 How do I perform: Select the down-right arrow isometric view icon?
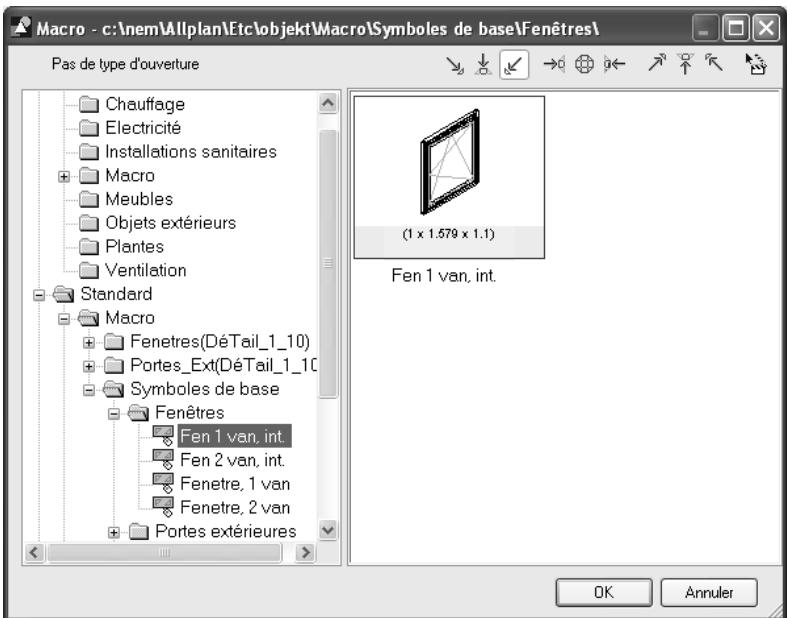click(455, 65)
